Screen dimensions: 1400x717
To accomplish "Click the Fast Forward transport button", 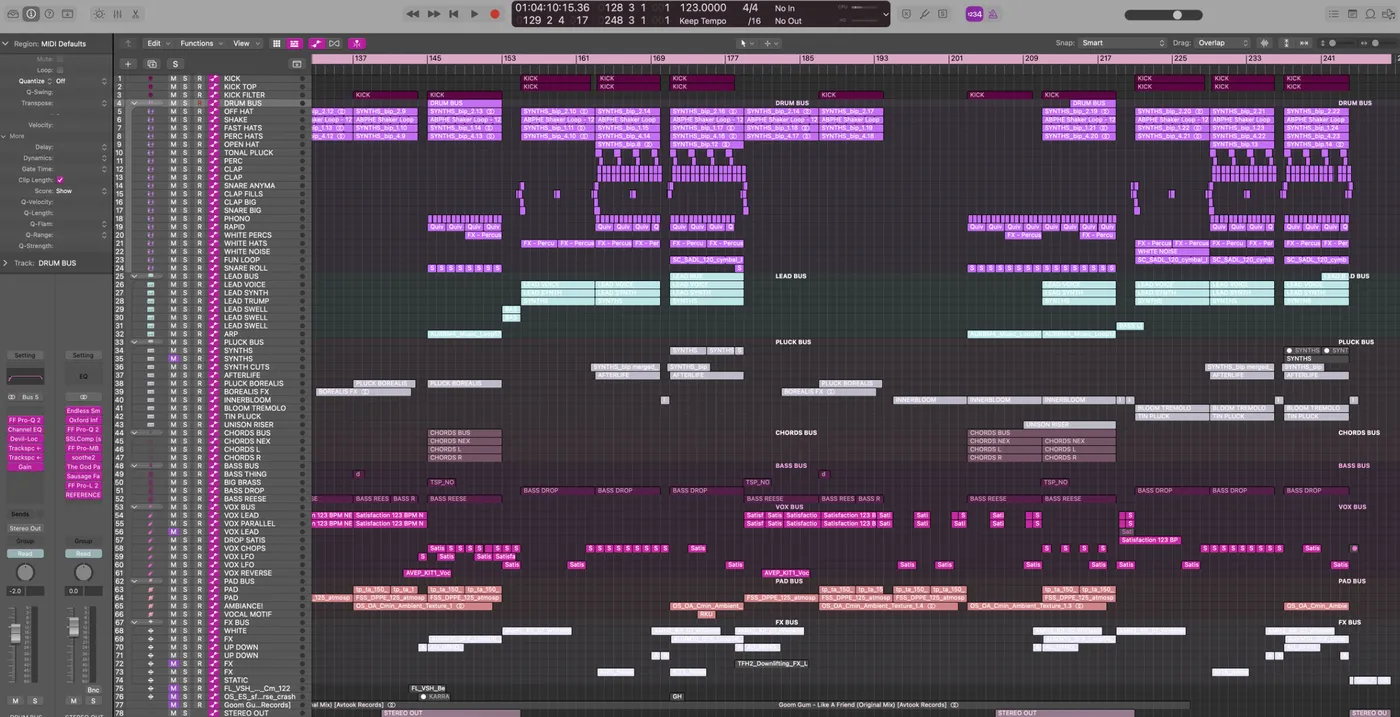I will pyautogui.click(x=433, y=14).
